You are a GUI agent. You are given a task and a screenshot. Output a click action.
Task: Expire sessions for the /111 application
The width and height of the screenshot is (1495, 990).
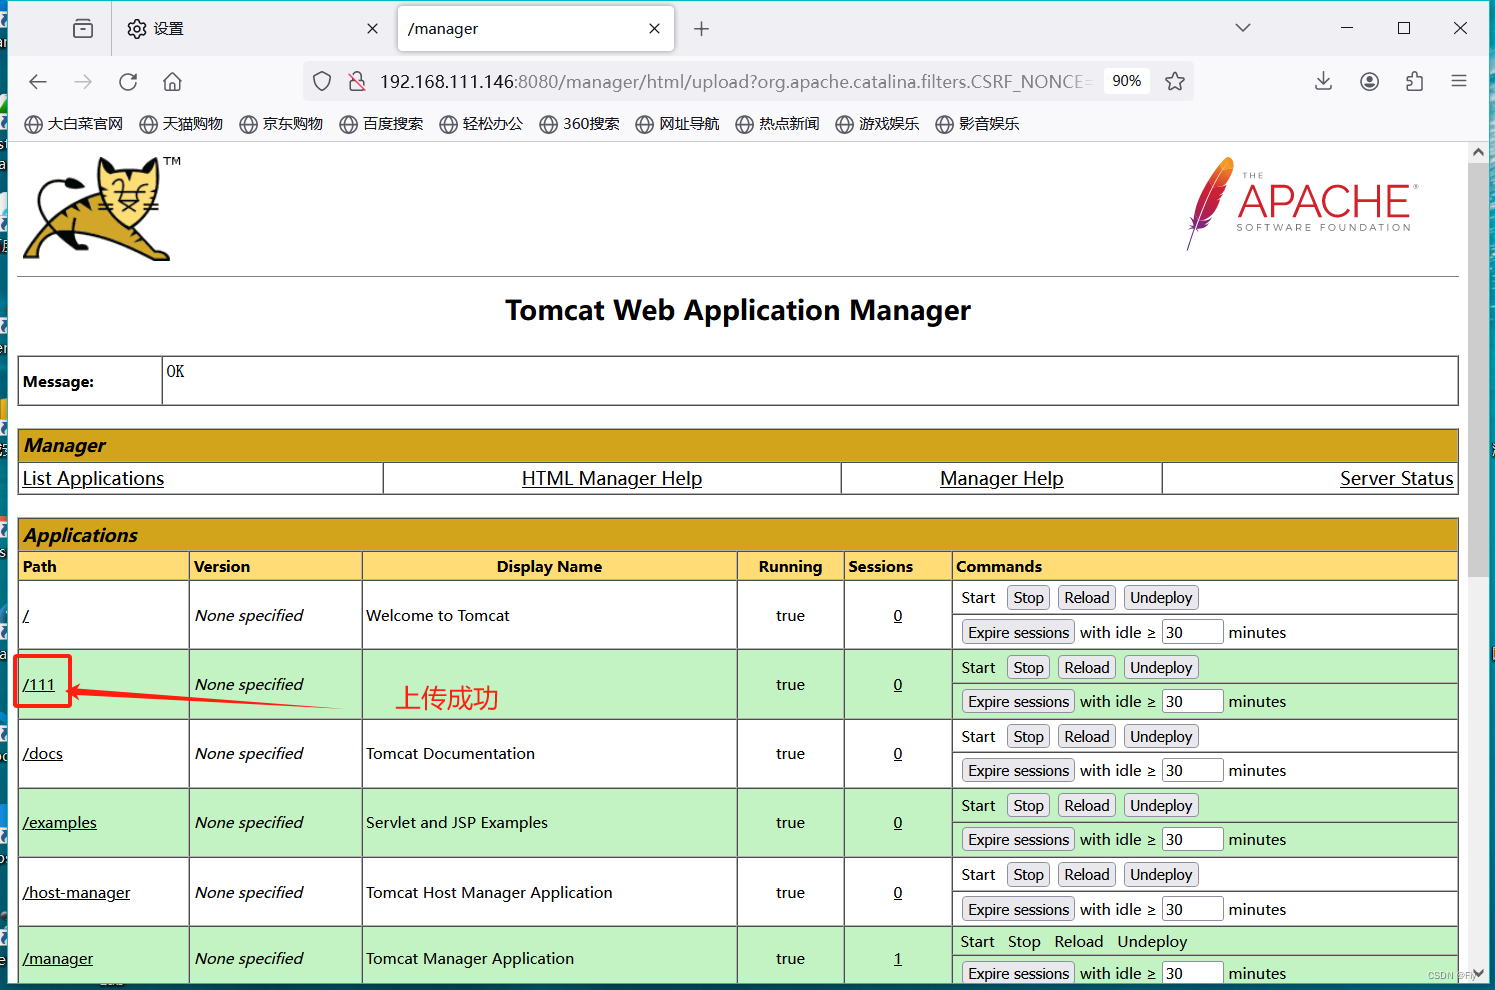point(1018,702)
